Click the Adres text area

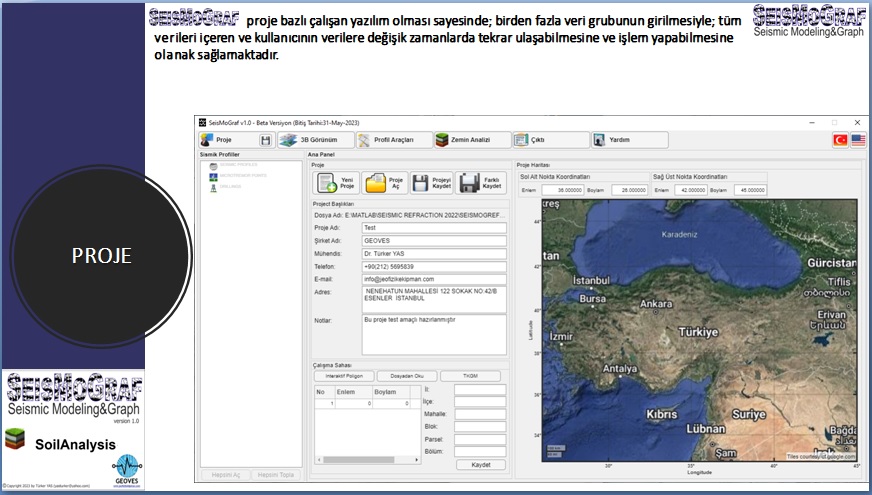point(434,300)
